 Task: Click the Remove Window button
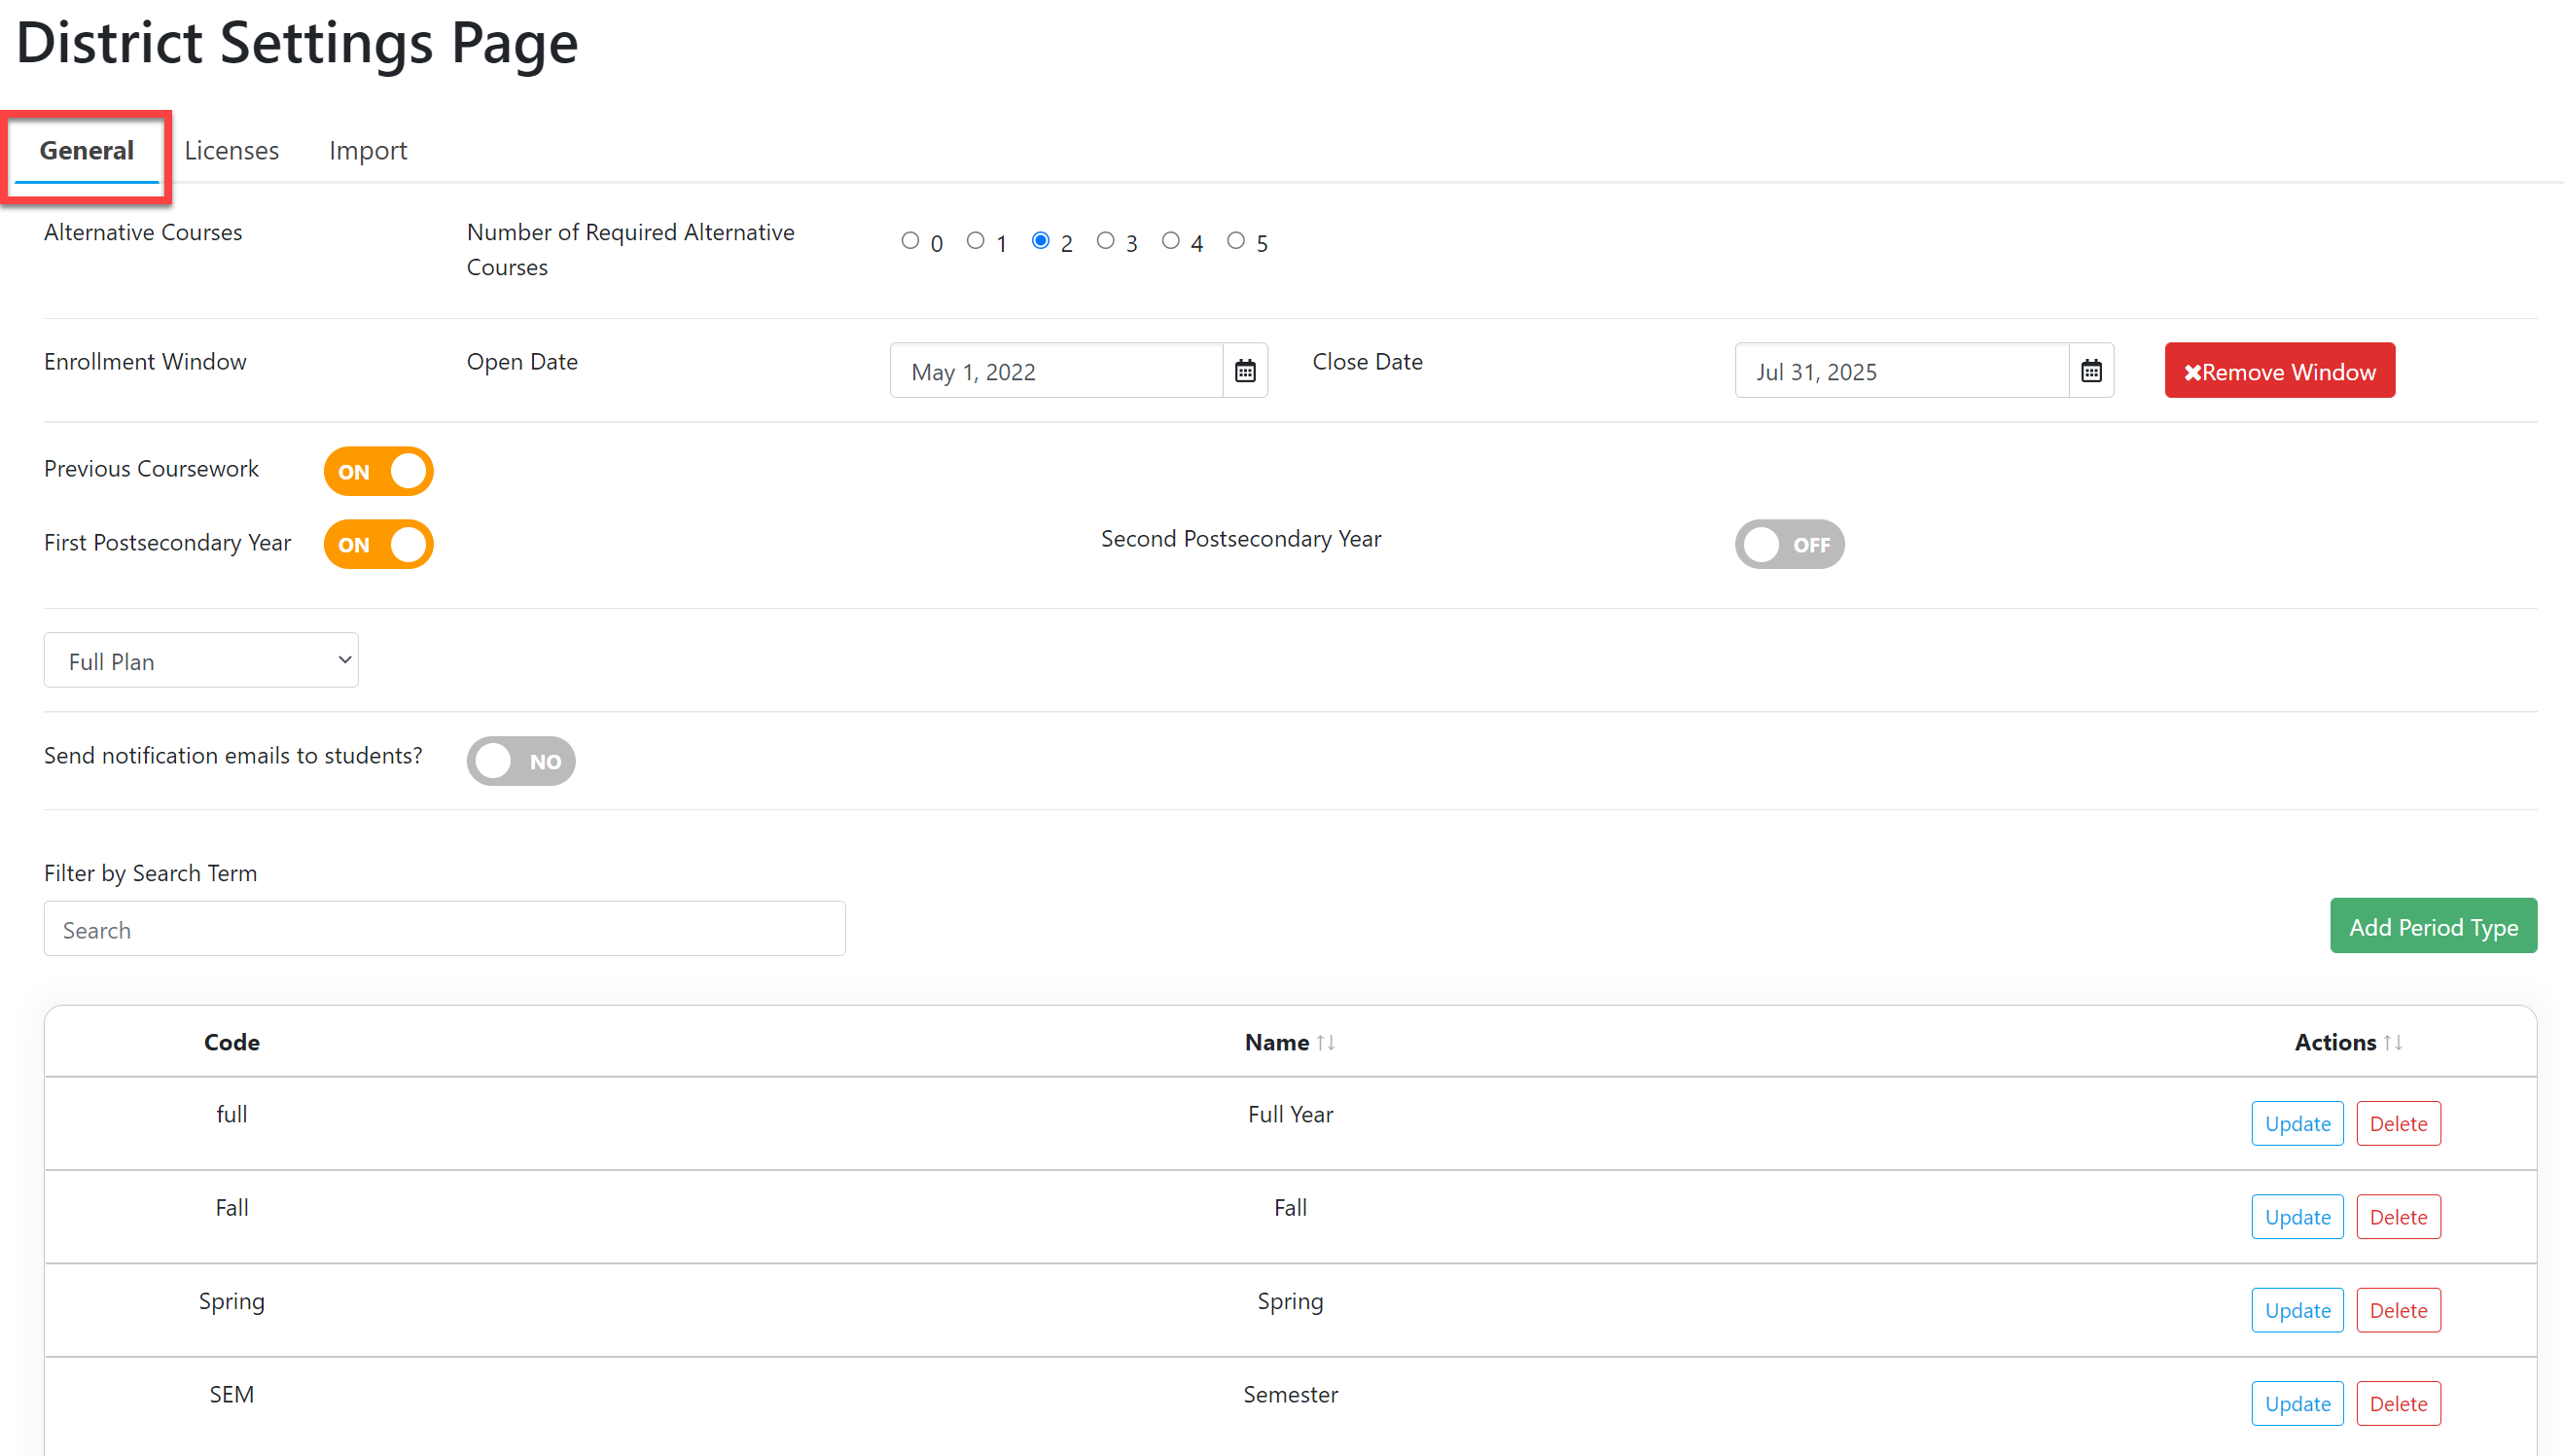coord(2279,371)
